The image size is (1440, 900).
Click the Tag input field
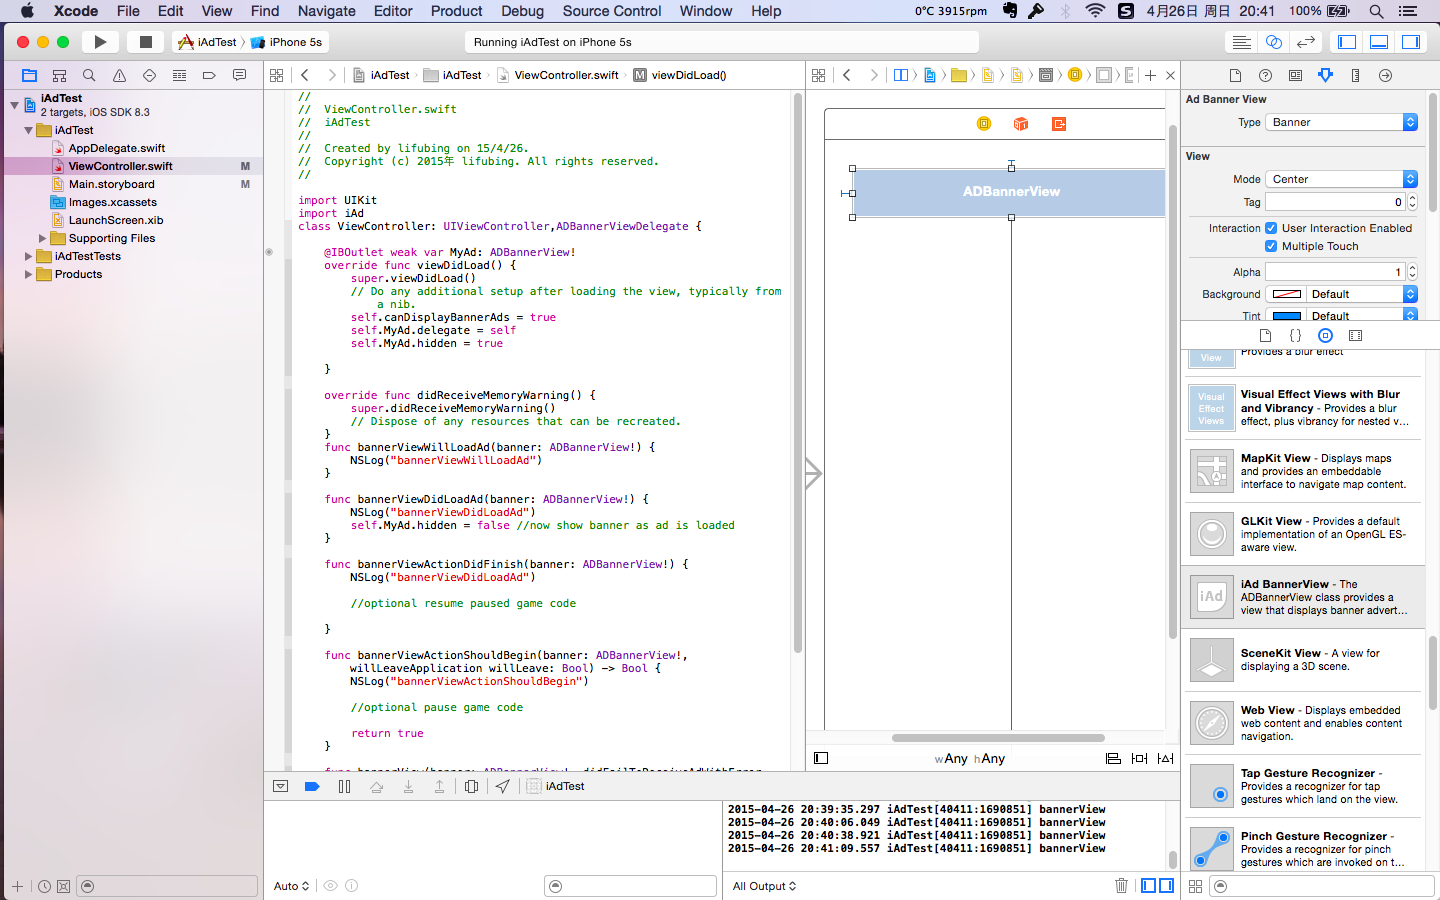(x=1335, y=202)
